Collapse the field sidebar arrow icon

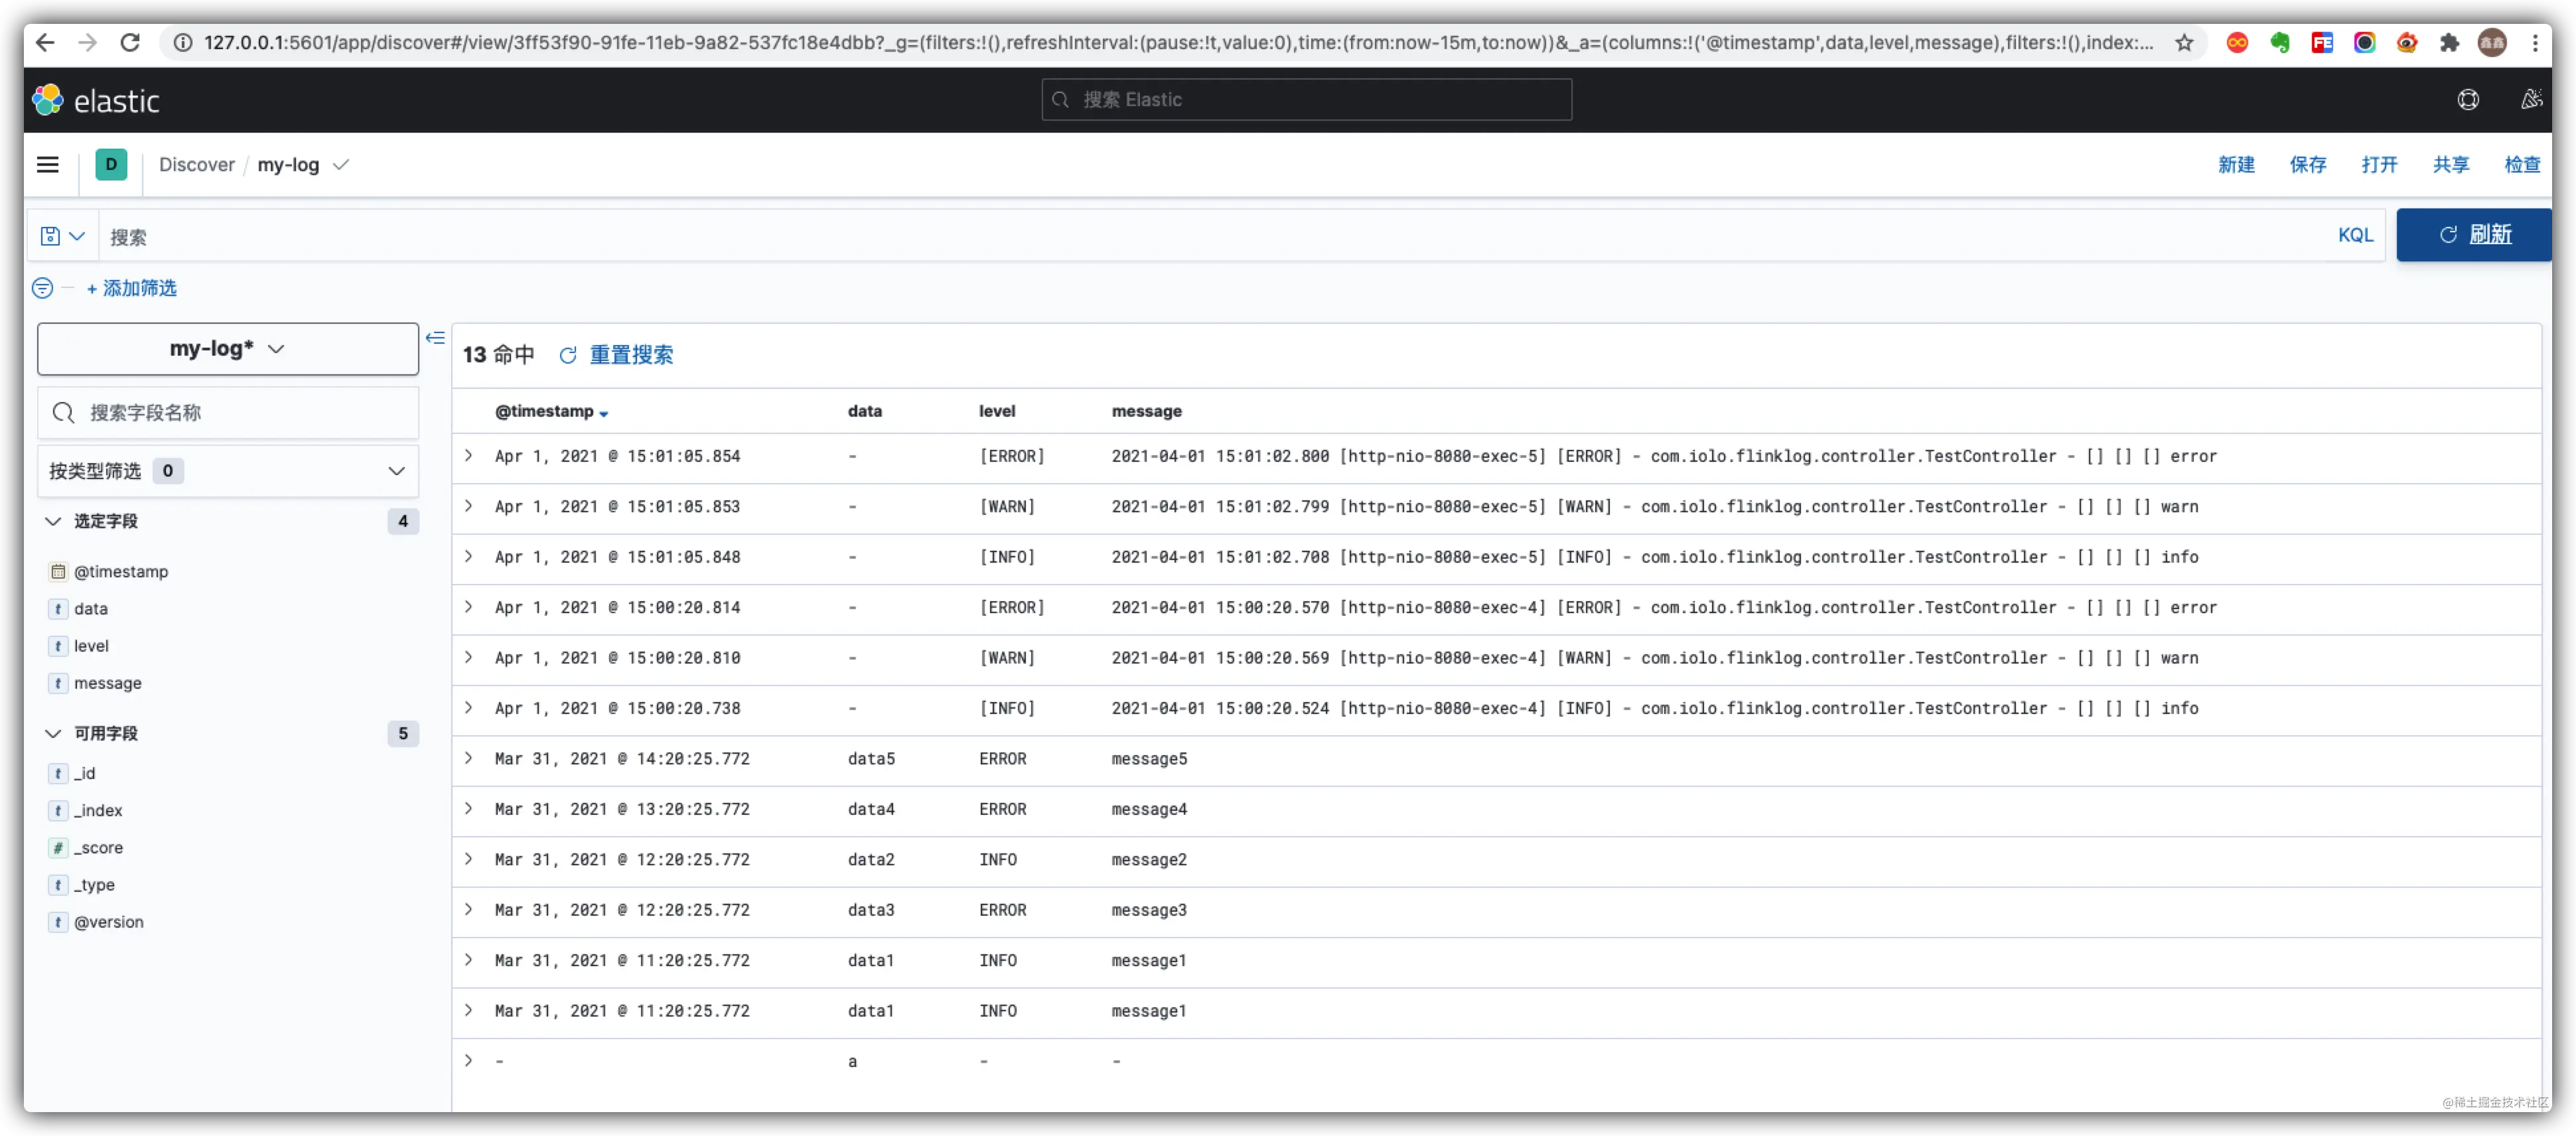[435, 338]
